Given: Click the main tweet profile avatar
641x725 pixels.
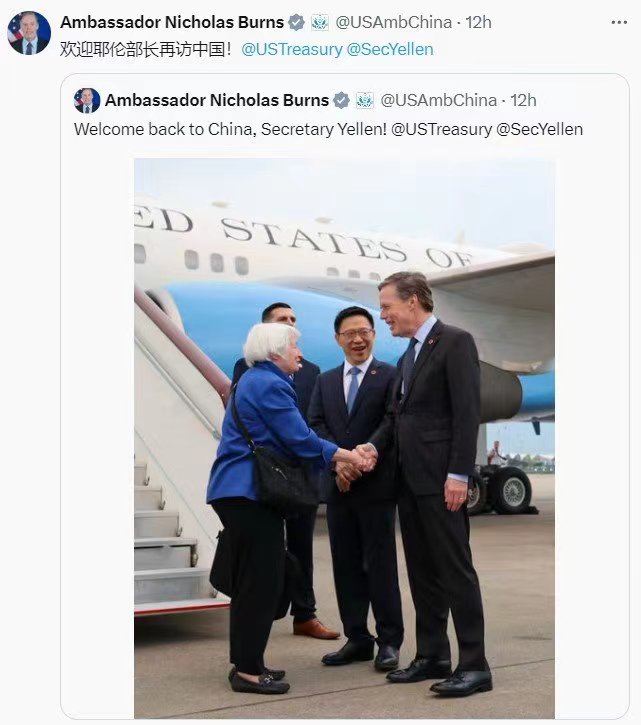Looking at the screenshot, I should point(29,33).
